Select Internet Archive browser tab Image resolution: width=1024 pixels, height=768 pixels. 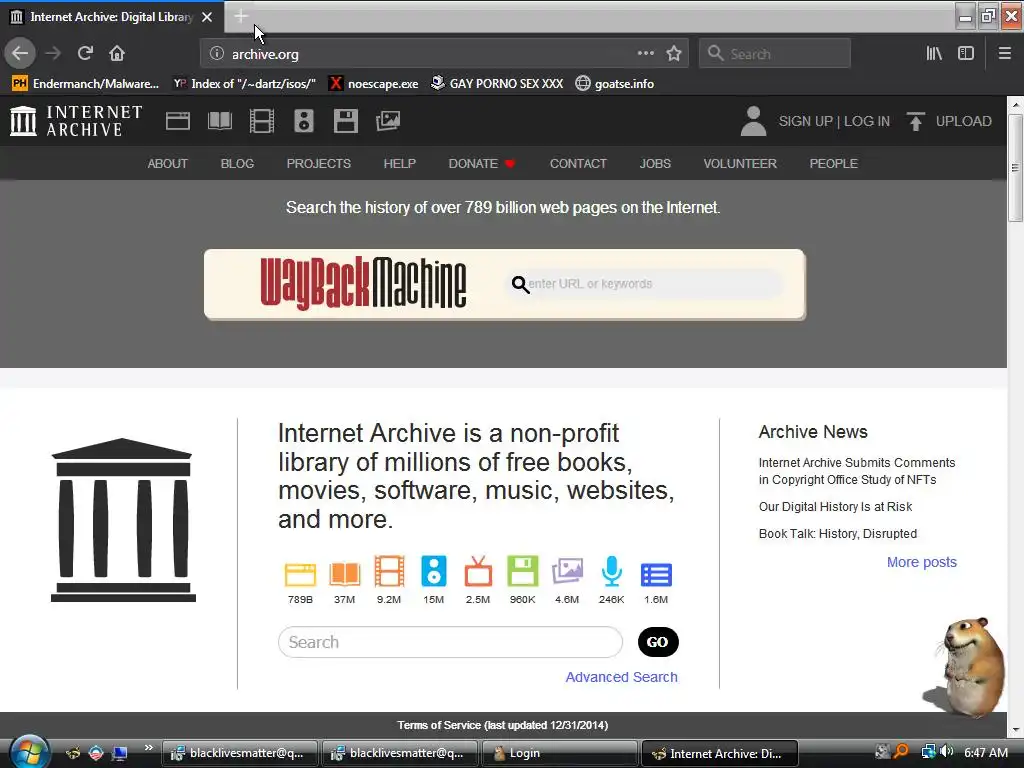(112, 17)
